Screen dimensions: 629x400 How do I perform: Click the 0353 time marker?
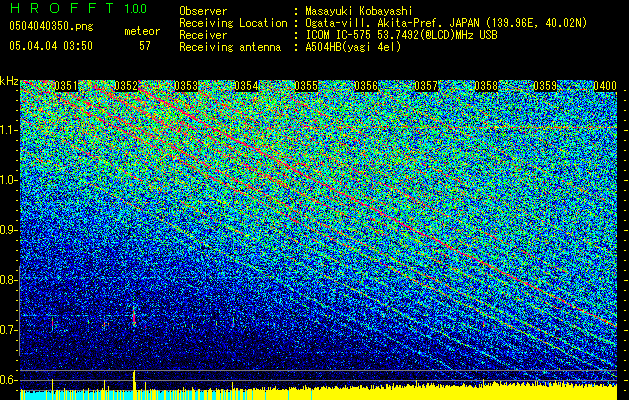tap(186, 86)
